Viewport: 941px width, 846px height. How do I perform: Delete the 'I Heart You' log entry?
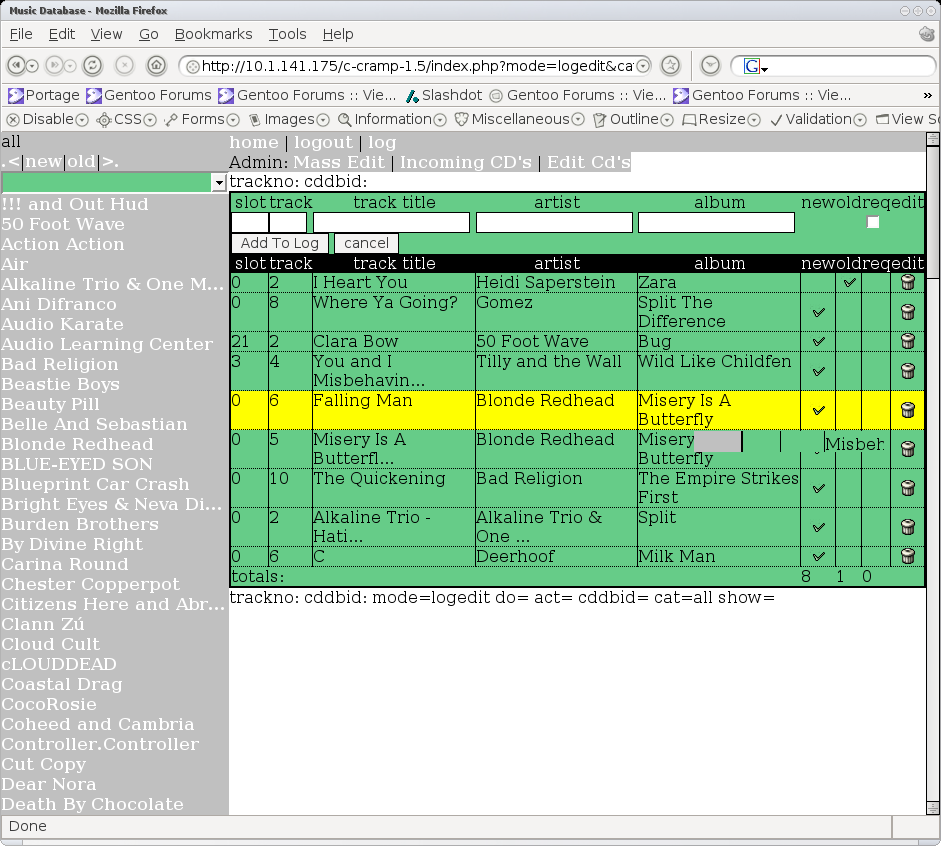(907, 283)
